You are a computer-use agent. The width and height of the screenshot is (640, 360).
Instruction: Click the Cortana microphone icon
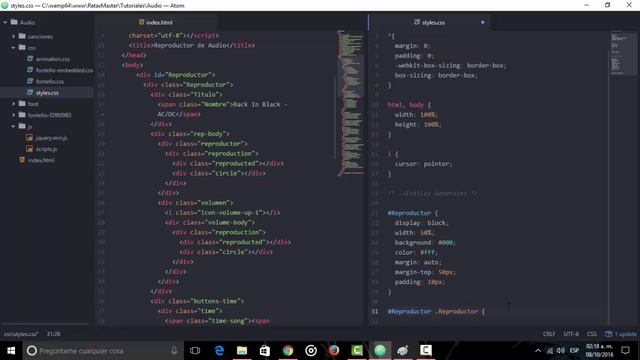(x=174, y=351)
